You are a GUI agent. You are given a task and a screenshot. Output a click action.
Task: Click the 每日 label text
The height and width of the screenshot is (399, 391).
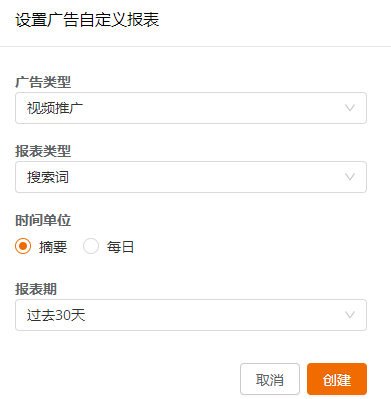pos(120,247)
